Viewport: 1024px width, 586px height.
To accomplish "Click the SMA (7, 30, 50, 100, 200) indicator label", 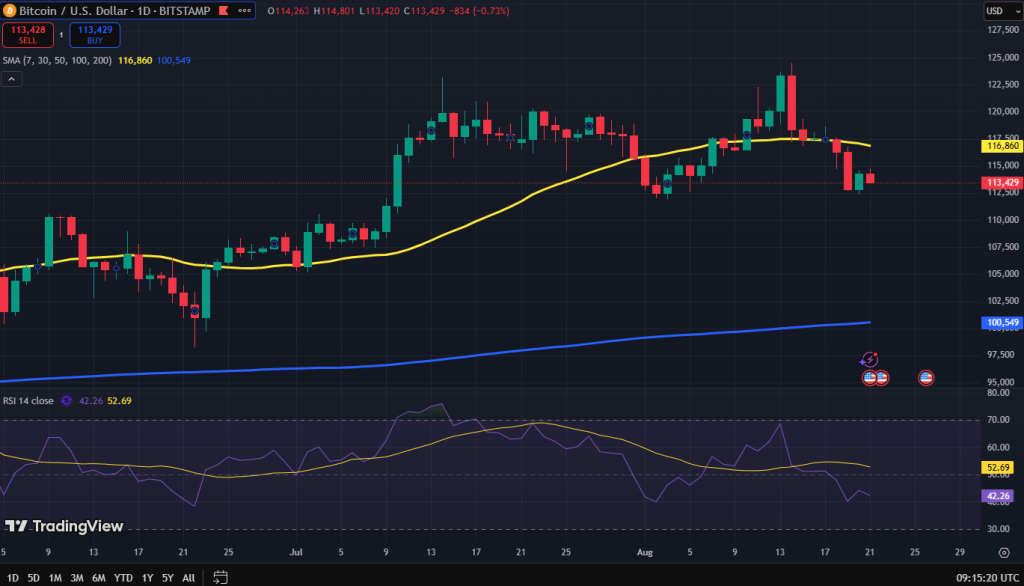I will tap(57, 60).
